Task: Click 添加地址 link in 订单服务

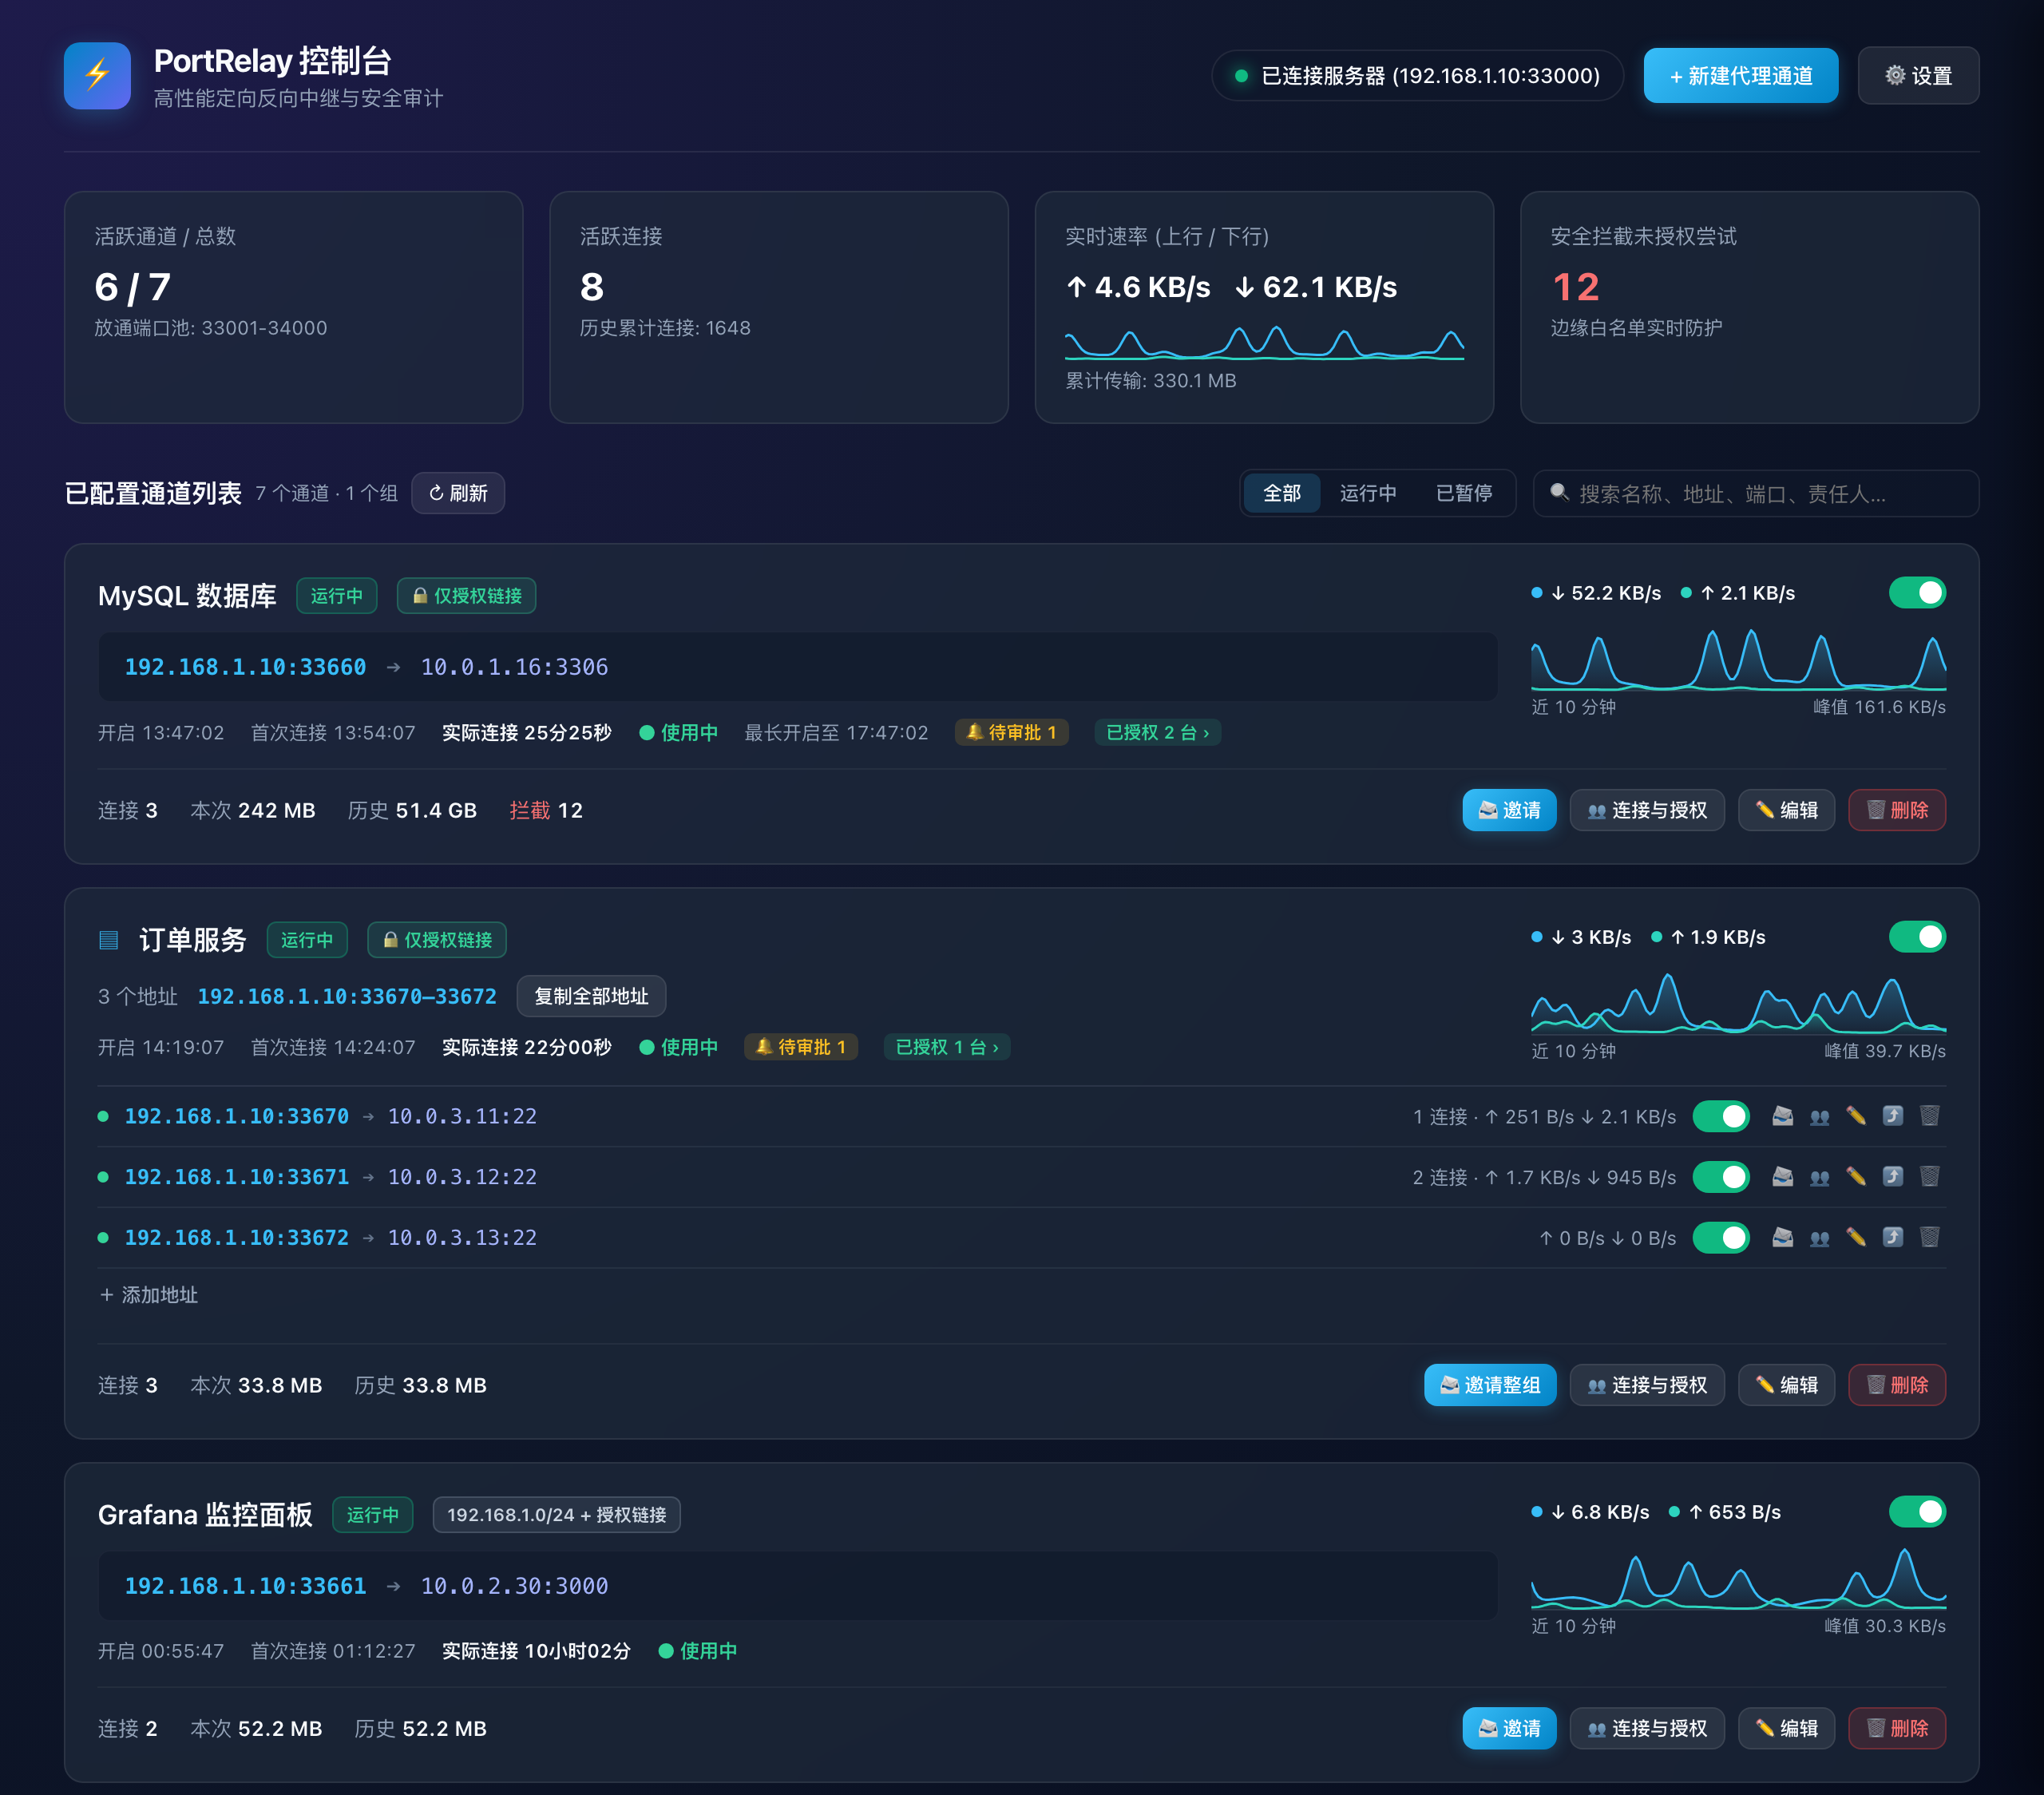Action: (149, 1295)
